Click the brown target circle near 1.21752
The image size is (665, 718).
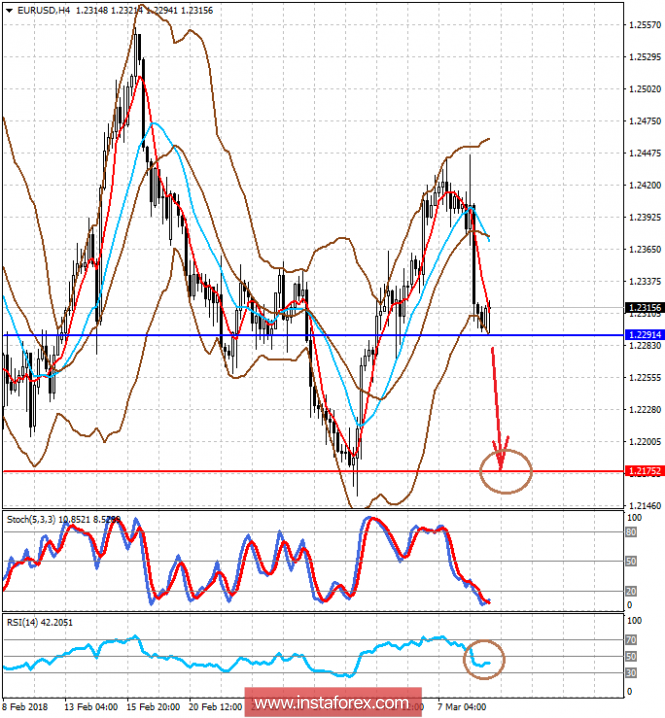505,470
